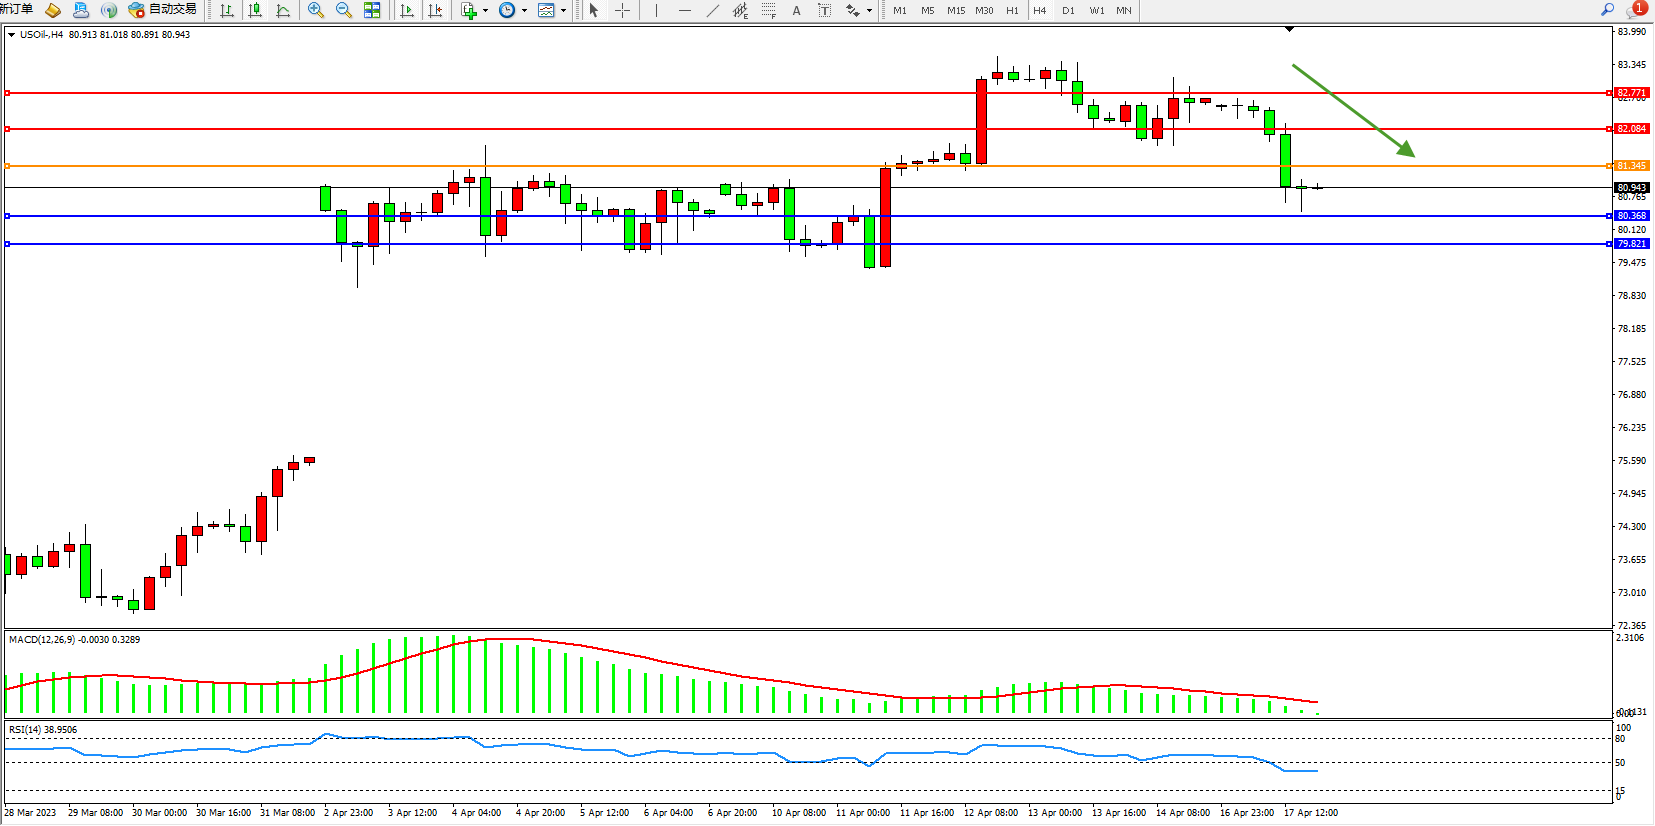The height and width of the screenshot is (826, 1655).
Task: Select the crosshair tool
Action: coord(622,10)
